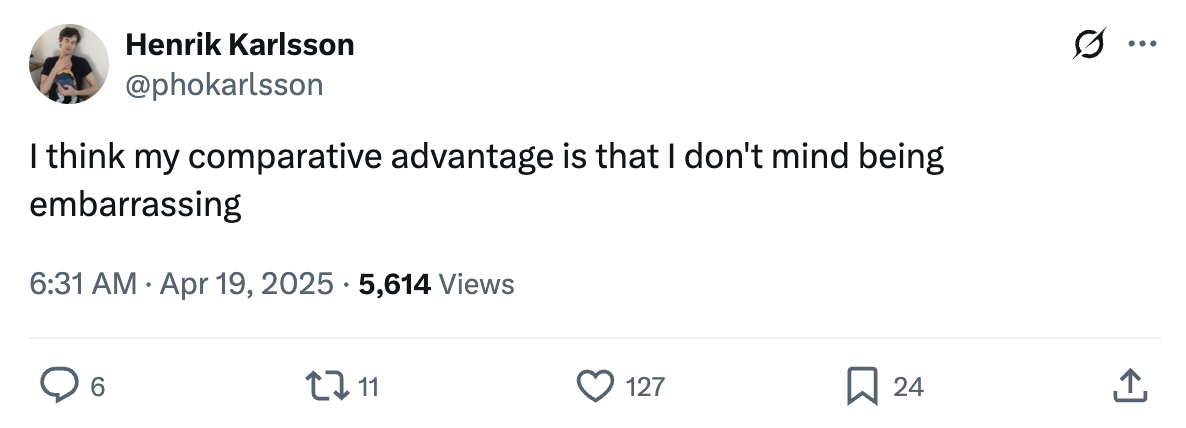Open the share icon menu
The height and width of the screenshot is (428, 1186).
pyautogui.click(x=1128, y=386)
